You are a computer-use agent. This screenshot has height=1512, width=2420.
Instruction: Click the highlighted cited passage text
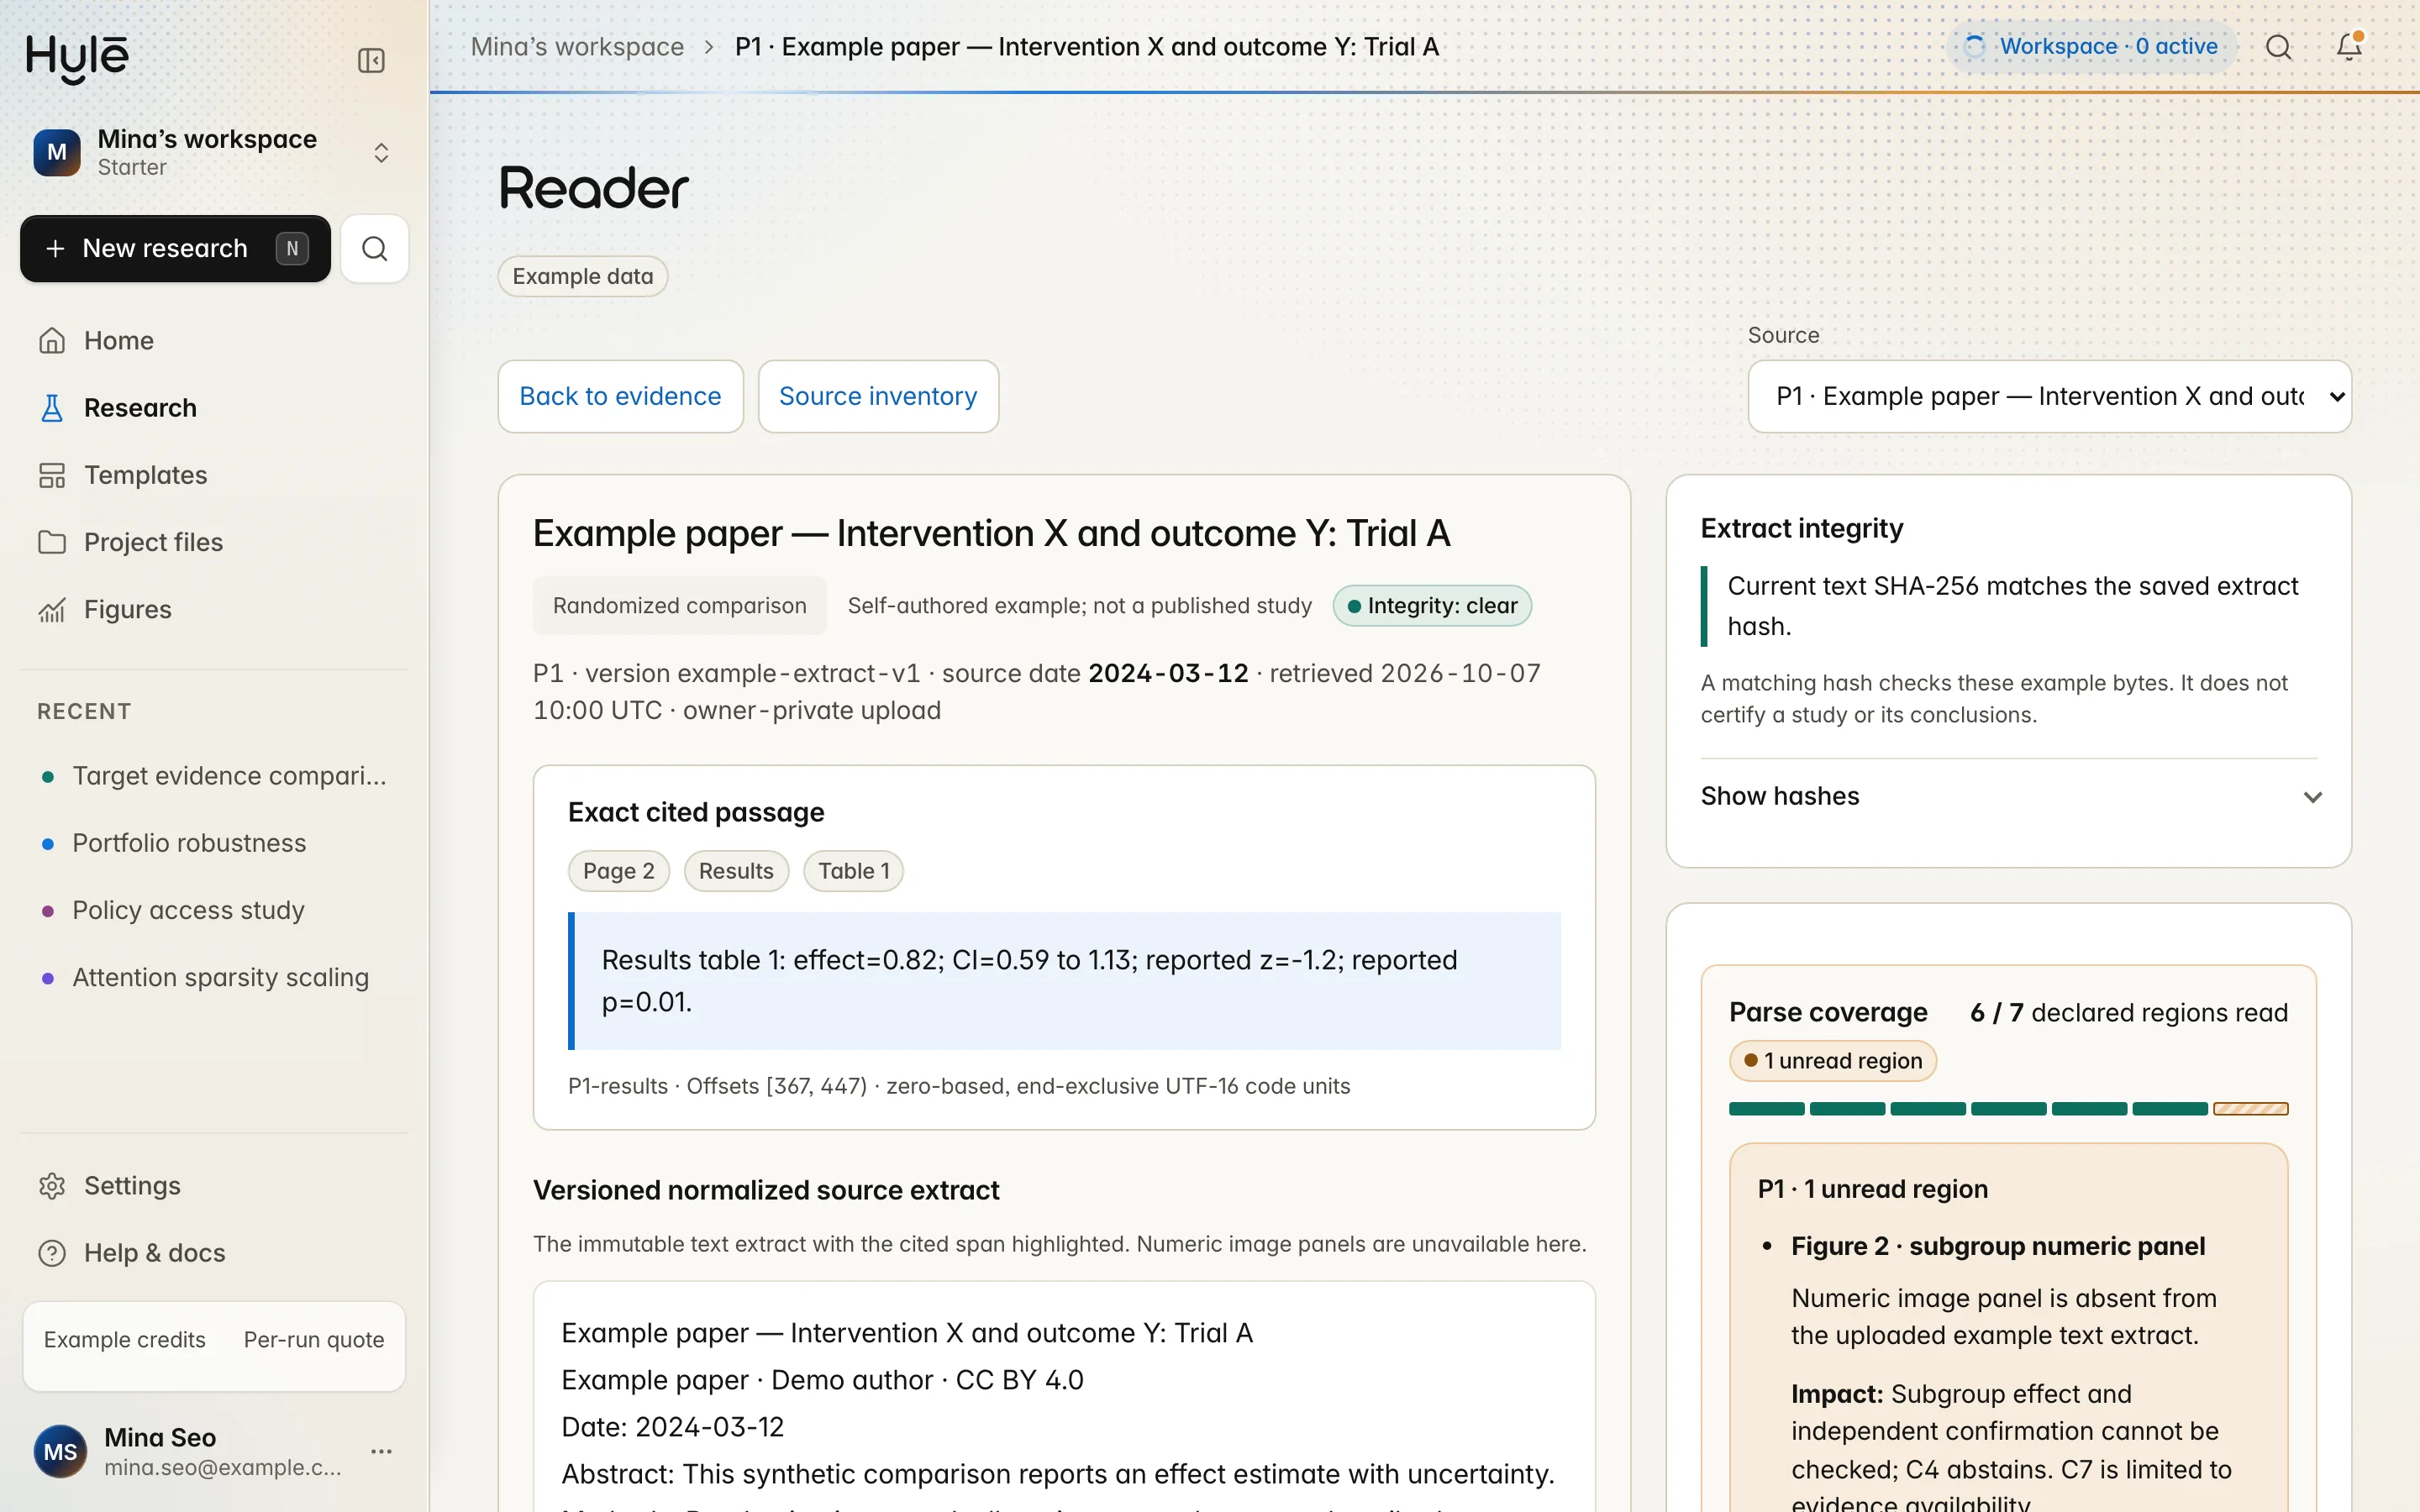1064,981
